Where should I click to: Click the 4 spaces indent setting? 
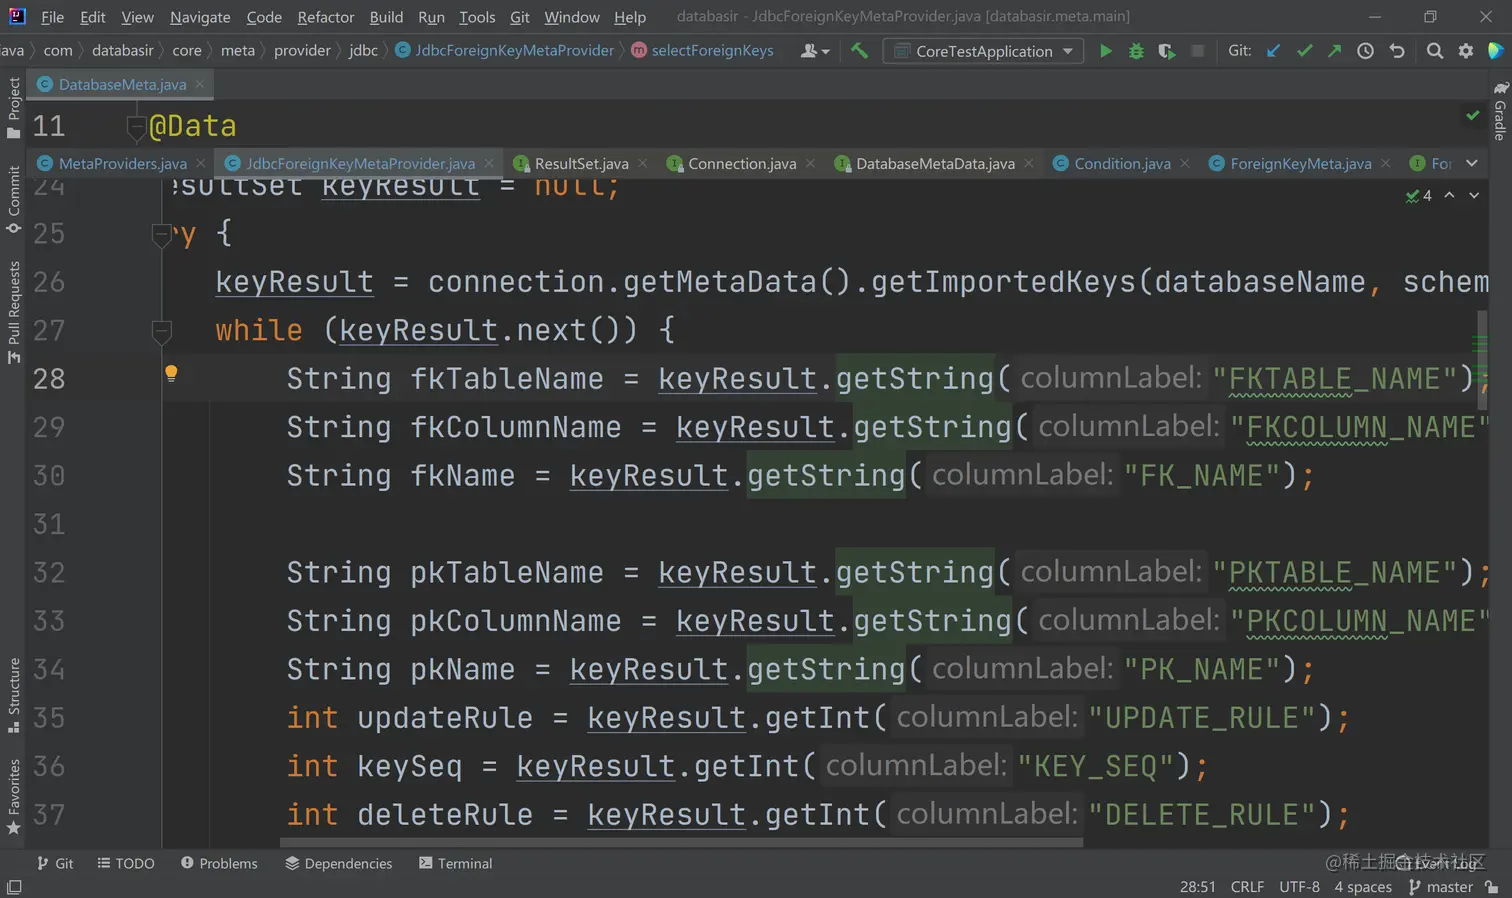click(x=1363, y=887)
